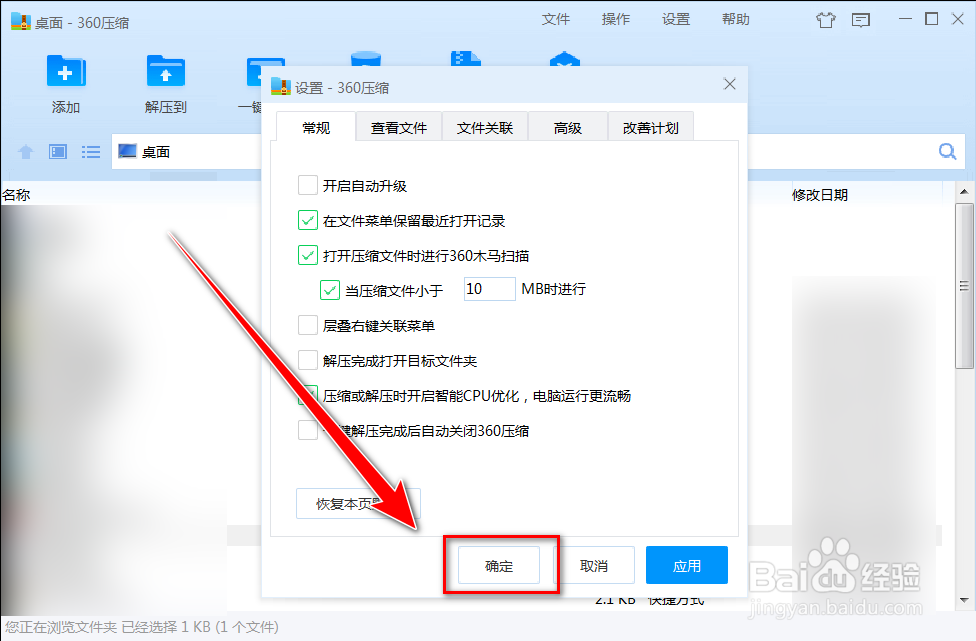Viewport: 976px width, 641px height.
Task: Minimize the 360压缩 main window
Action: pyautogui.click(x=905, y=19)
